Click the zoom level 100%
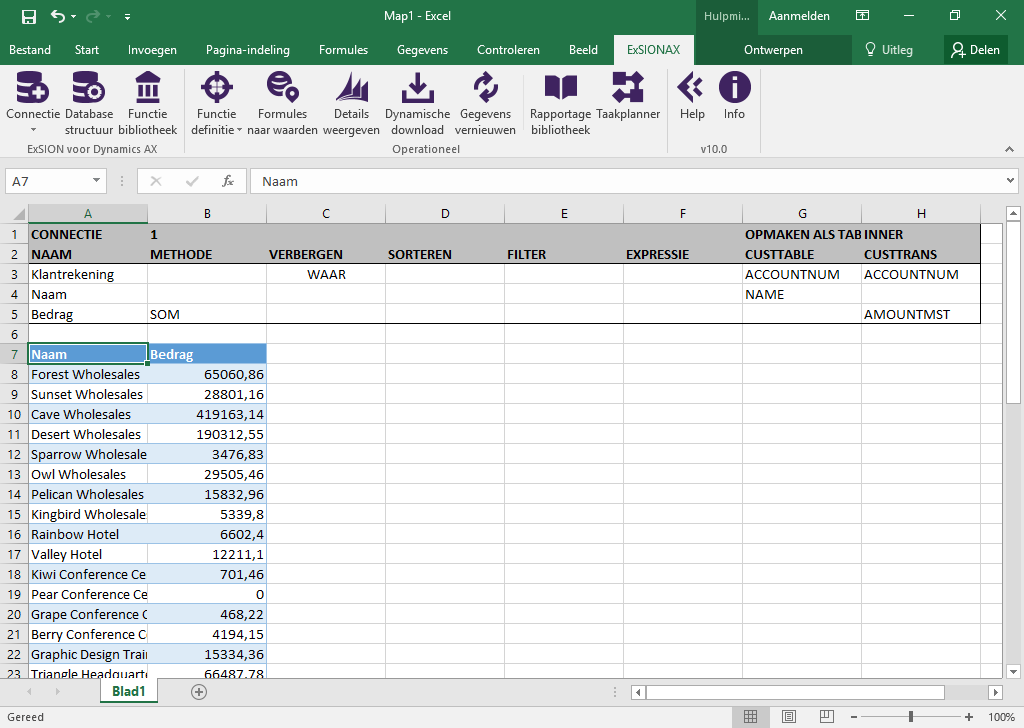The width and height of the screenshot is (1024, 728). 1001,717
